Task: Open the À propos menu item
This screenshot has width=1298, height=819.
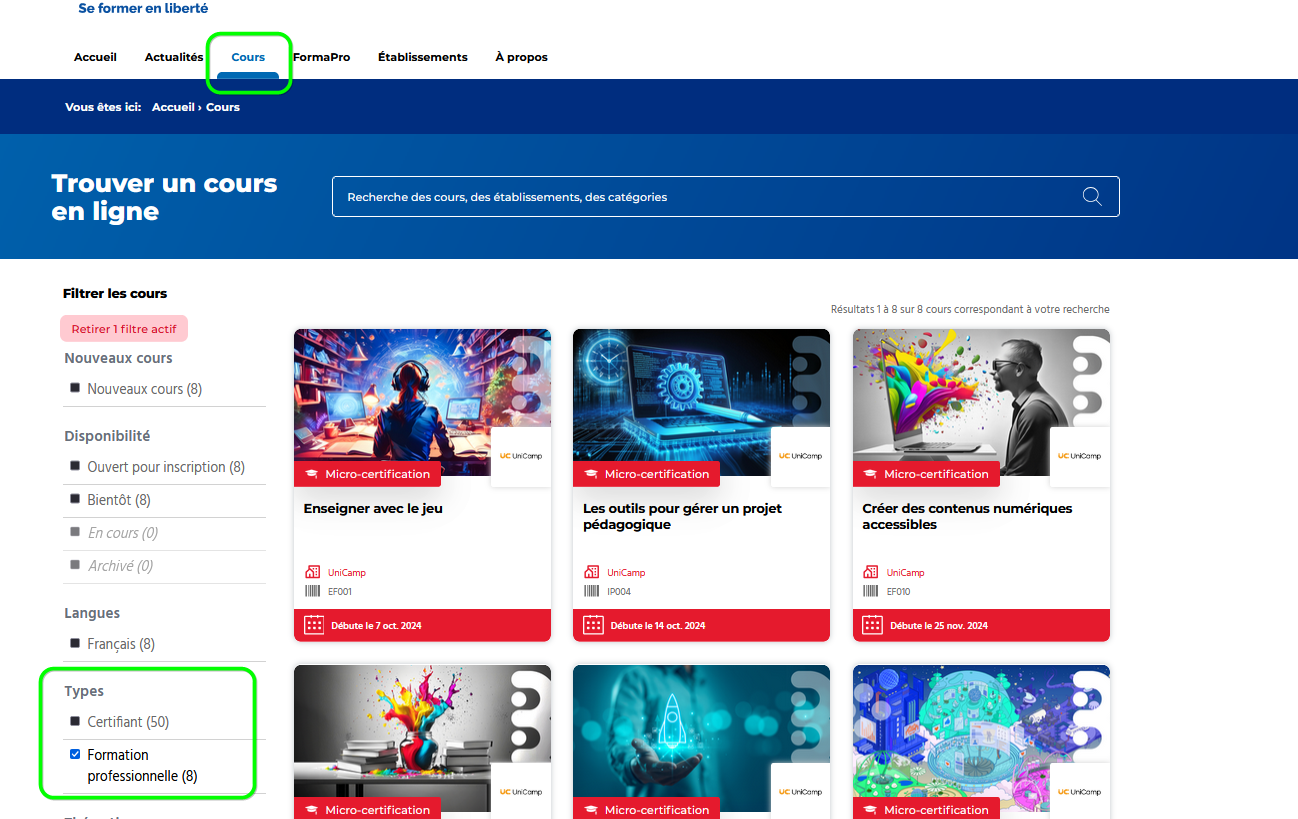Action: pyautogui.click(x=521, y=57)
